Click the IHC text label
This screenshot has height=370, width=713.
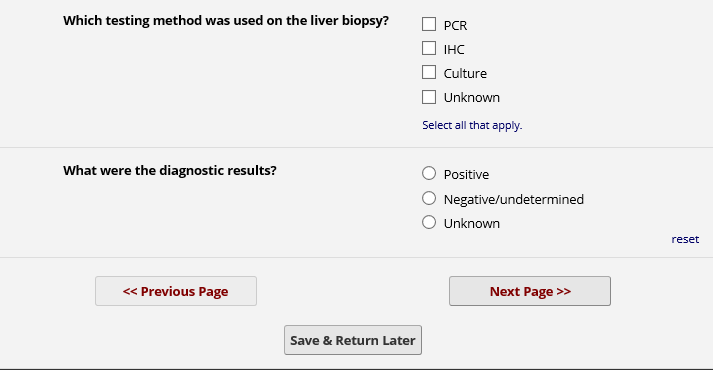pos(454,50)
